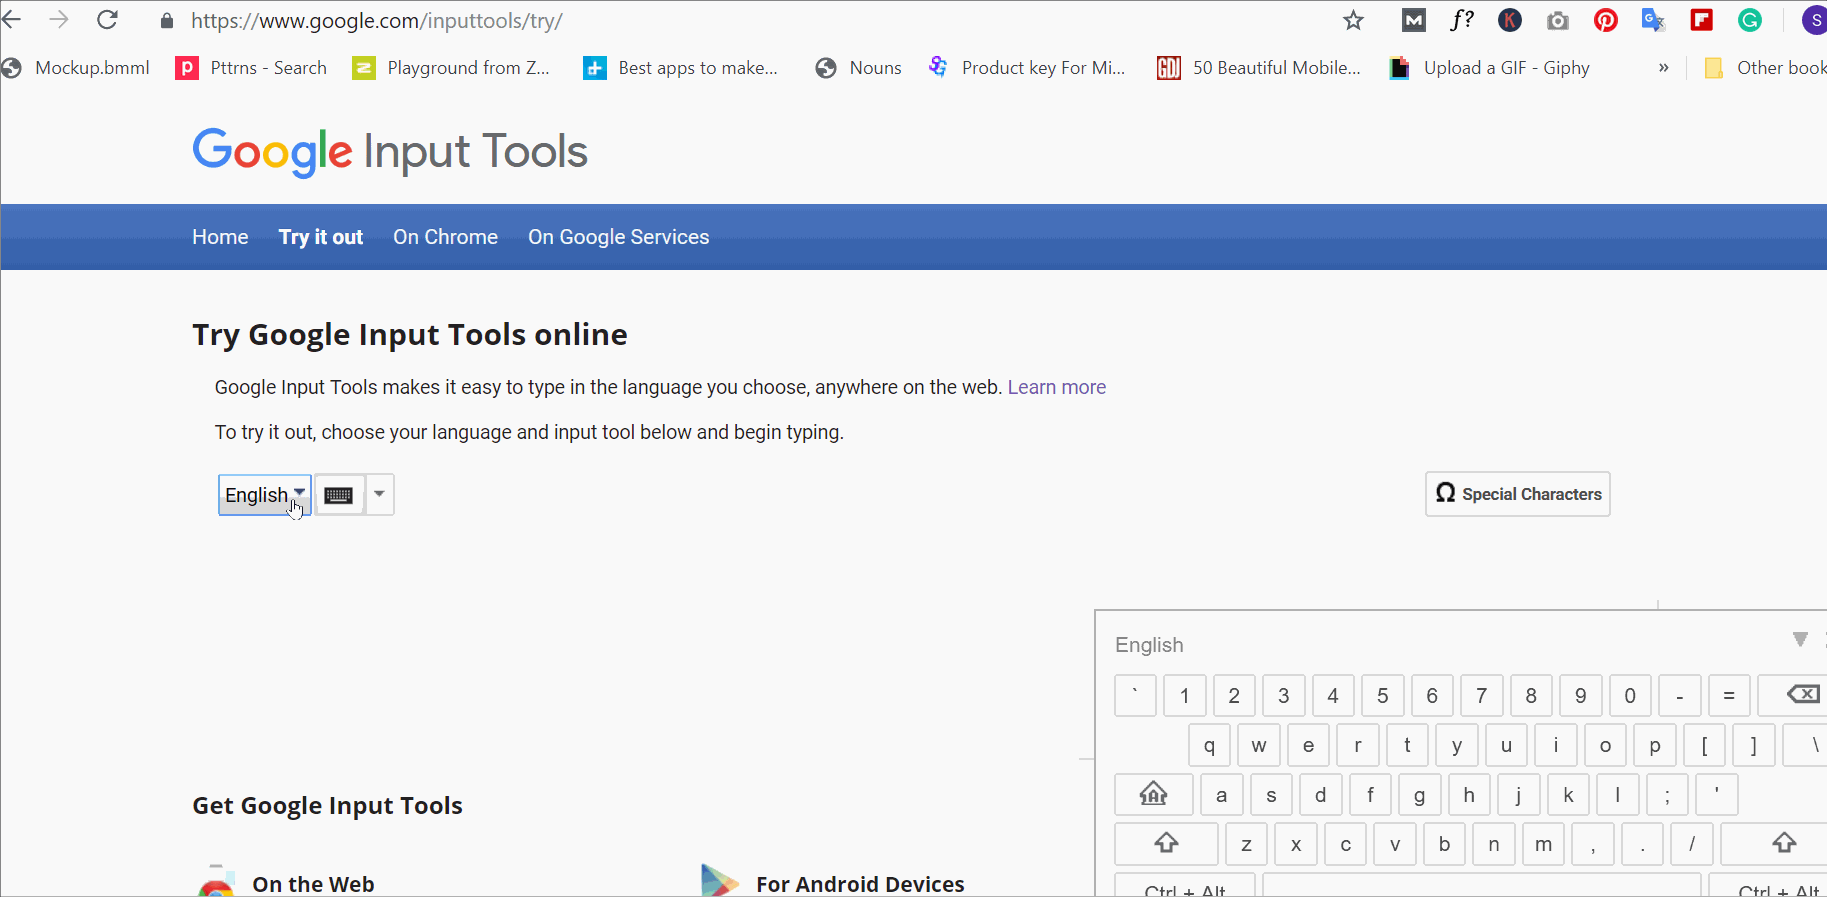This screenshot has width=1827, height=897.
Task: Reload the page with refresh icon
Action: coord(107,20)
